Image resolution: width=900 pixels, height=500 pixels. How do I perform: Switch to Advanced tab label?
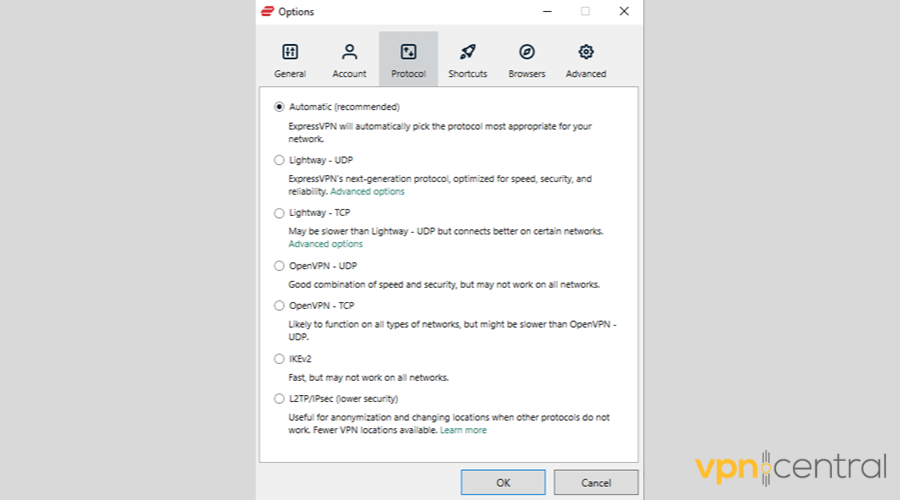[x=586, y=73]
